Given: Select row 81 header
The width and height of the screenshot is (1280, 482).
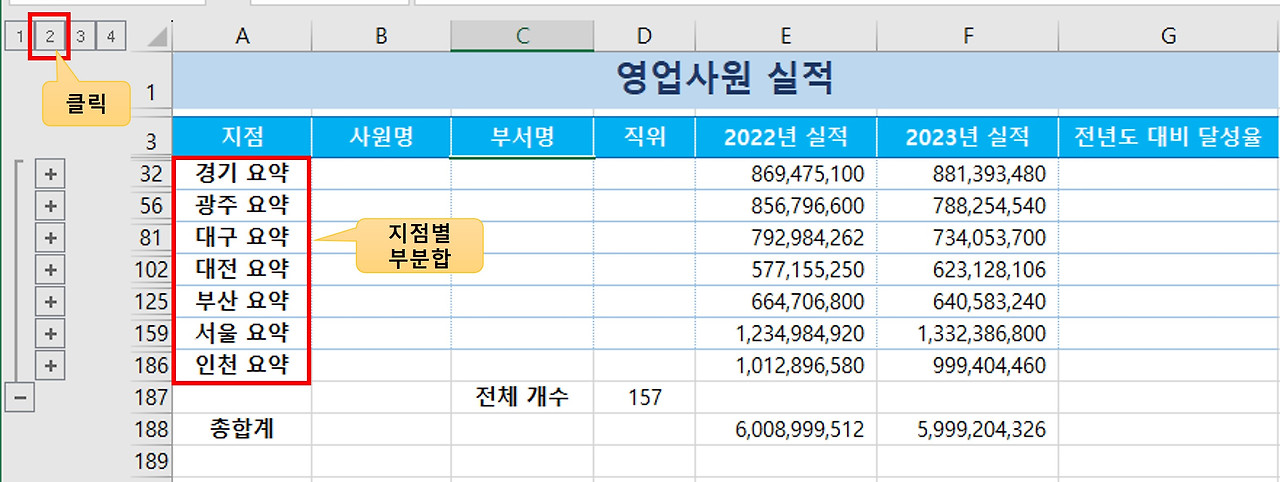Looking at the screenshot, I should [151, 238].
